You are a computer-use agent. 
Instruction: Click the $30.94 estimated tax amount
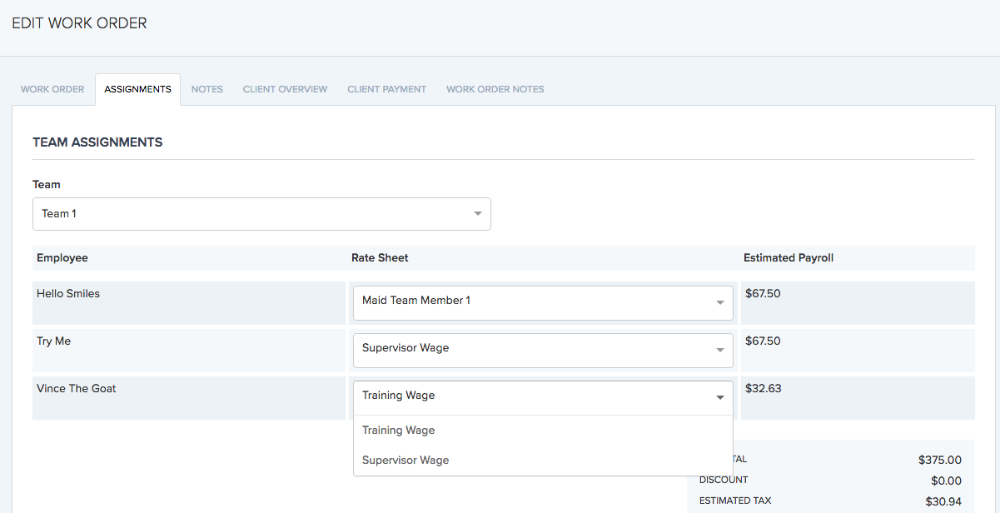pyautogui.click(x=943, y=502)
